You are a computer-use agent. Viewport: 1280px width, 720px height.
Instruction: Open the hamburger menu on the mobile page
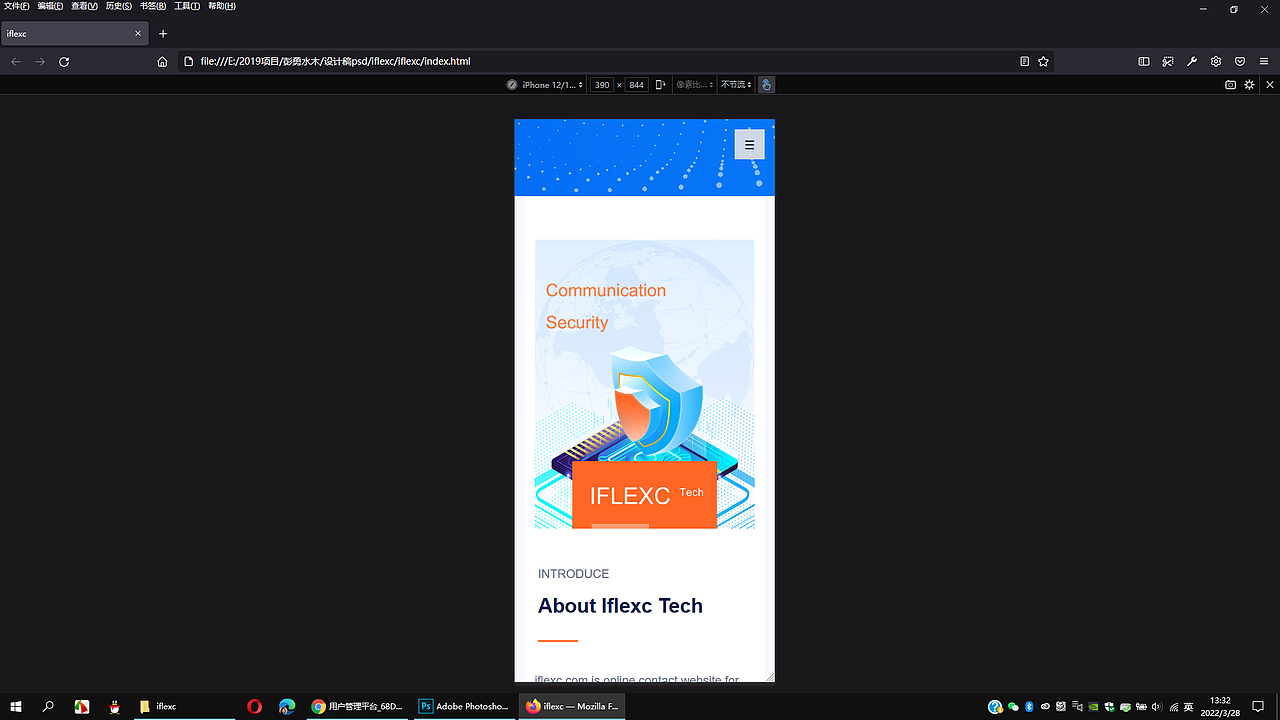coord(749,144)
